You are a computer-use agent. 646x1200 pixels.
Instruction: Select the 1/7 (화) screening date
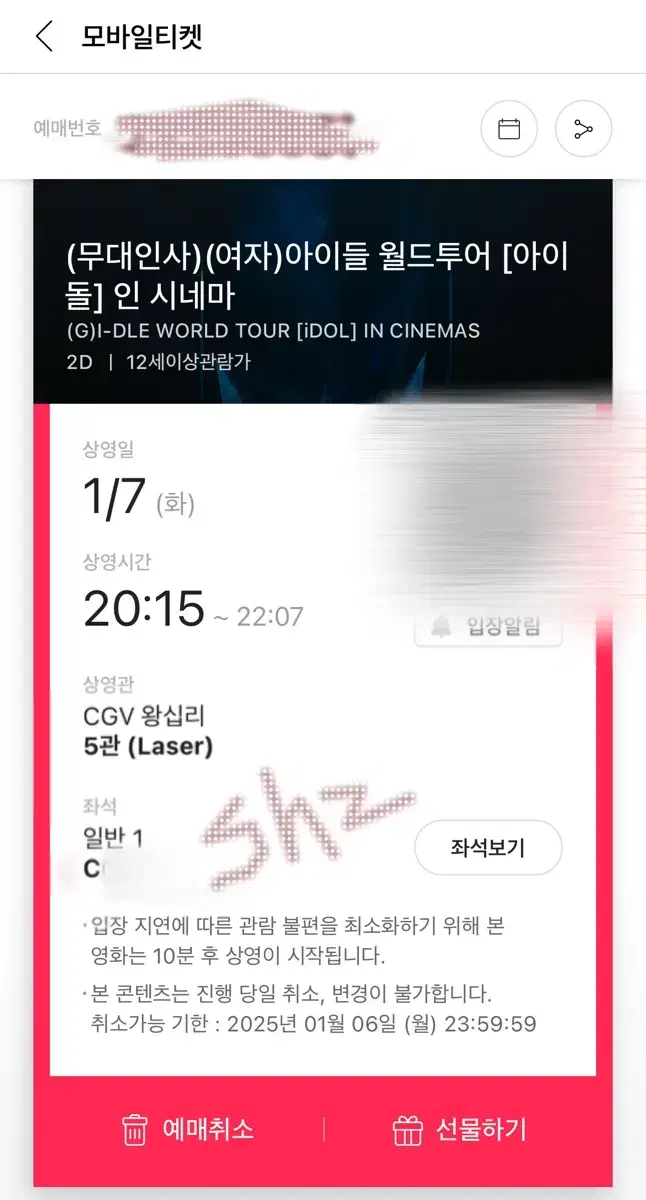(x=139, y=498)
